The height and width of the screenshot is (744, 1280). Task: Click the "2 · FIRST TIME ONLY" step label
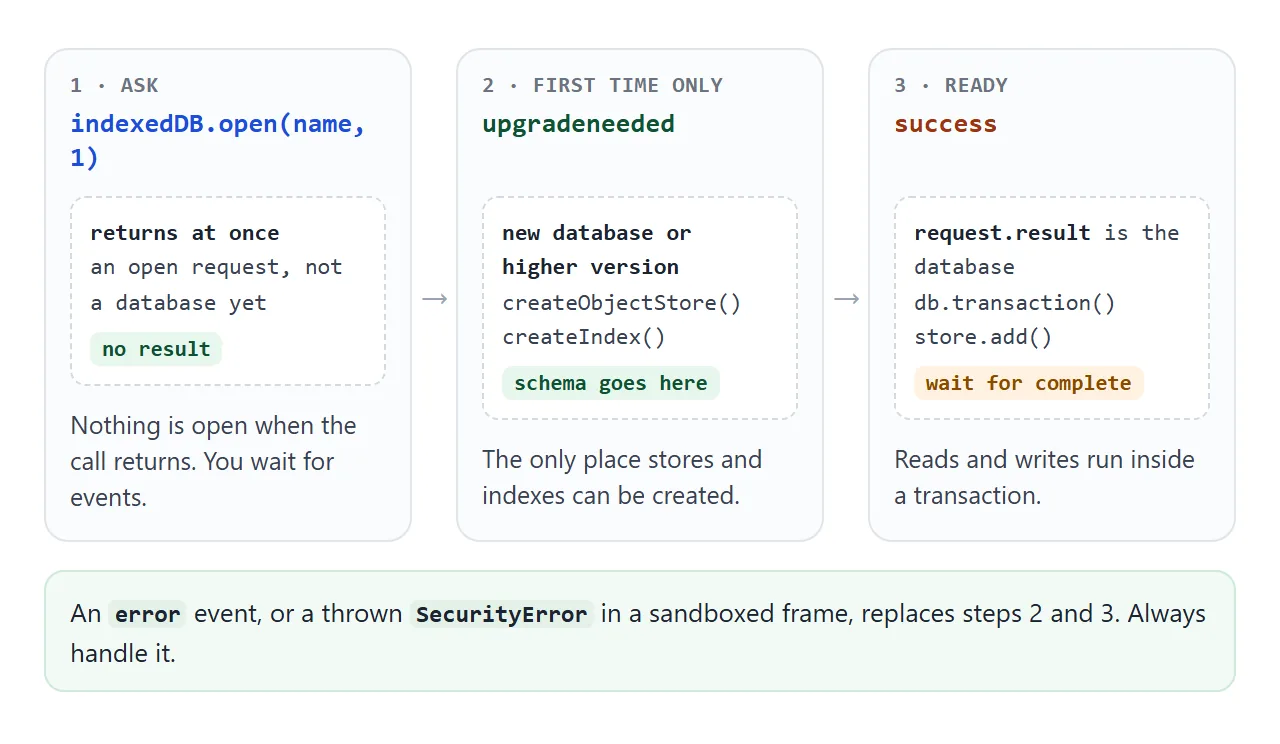[x=602, y=85]
